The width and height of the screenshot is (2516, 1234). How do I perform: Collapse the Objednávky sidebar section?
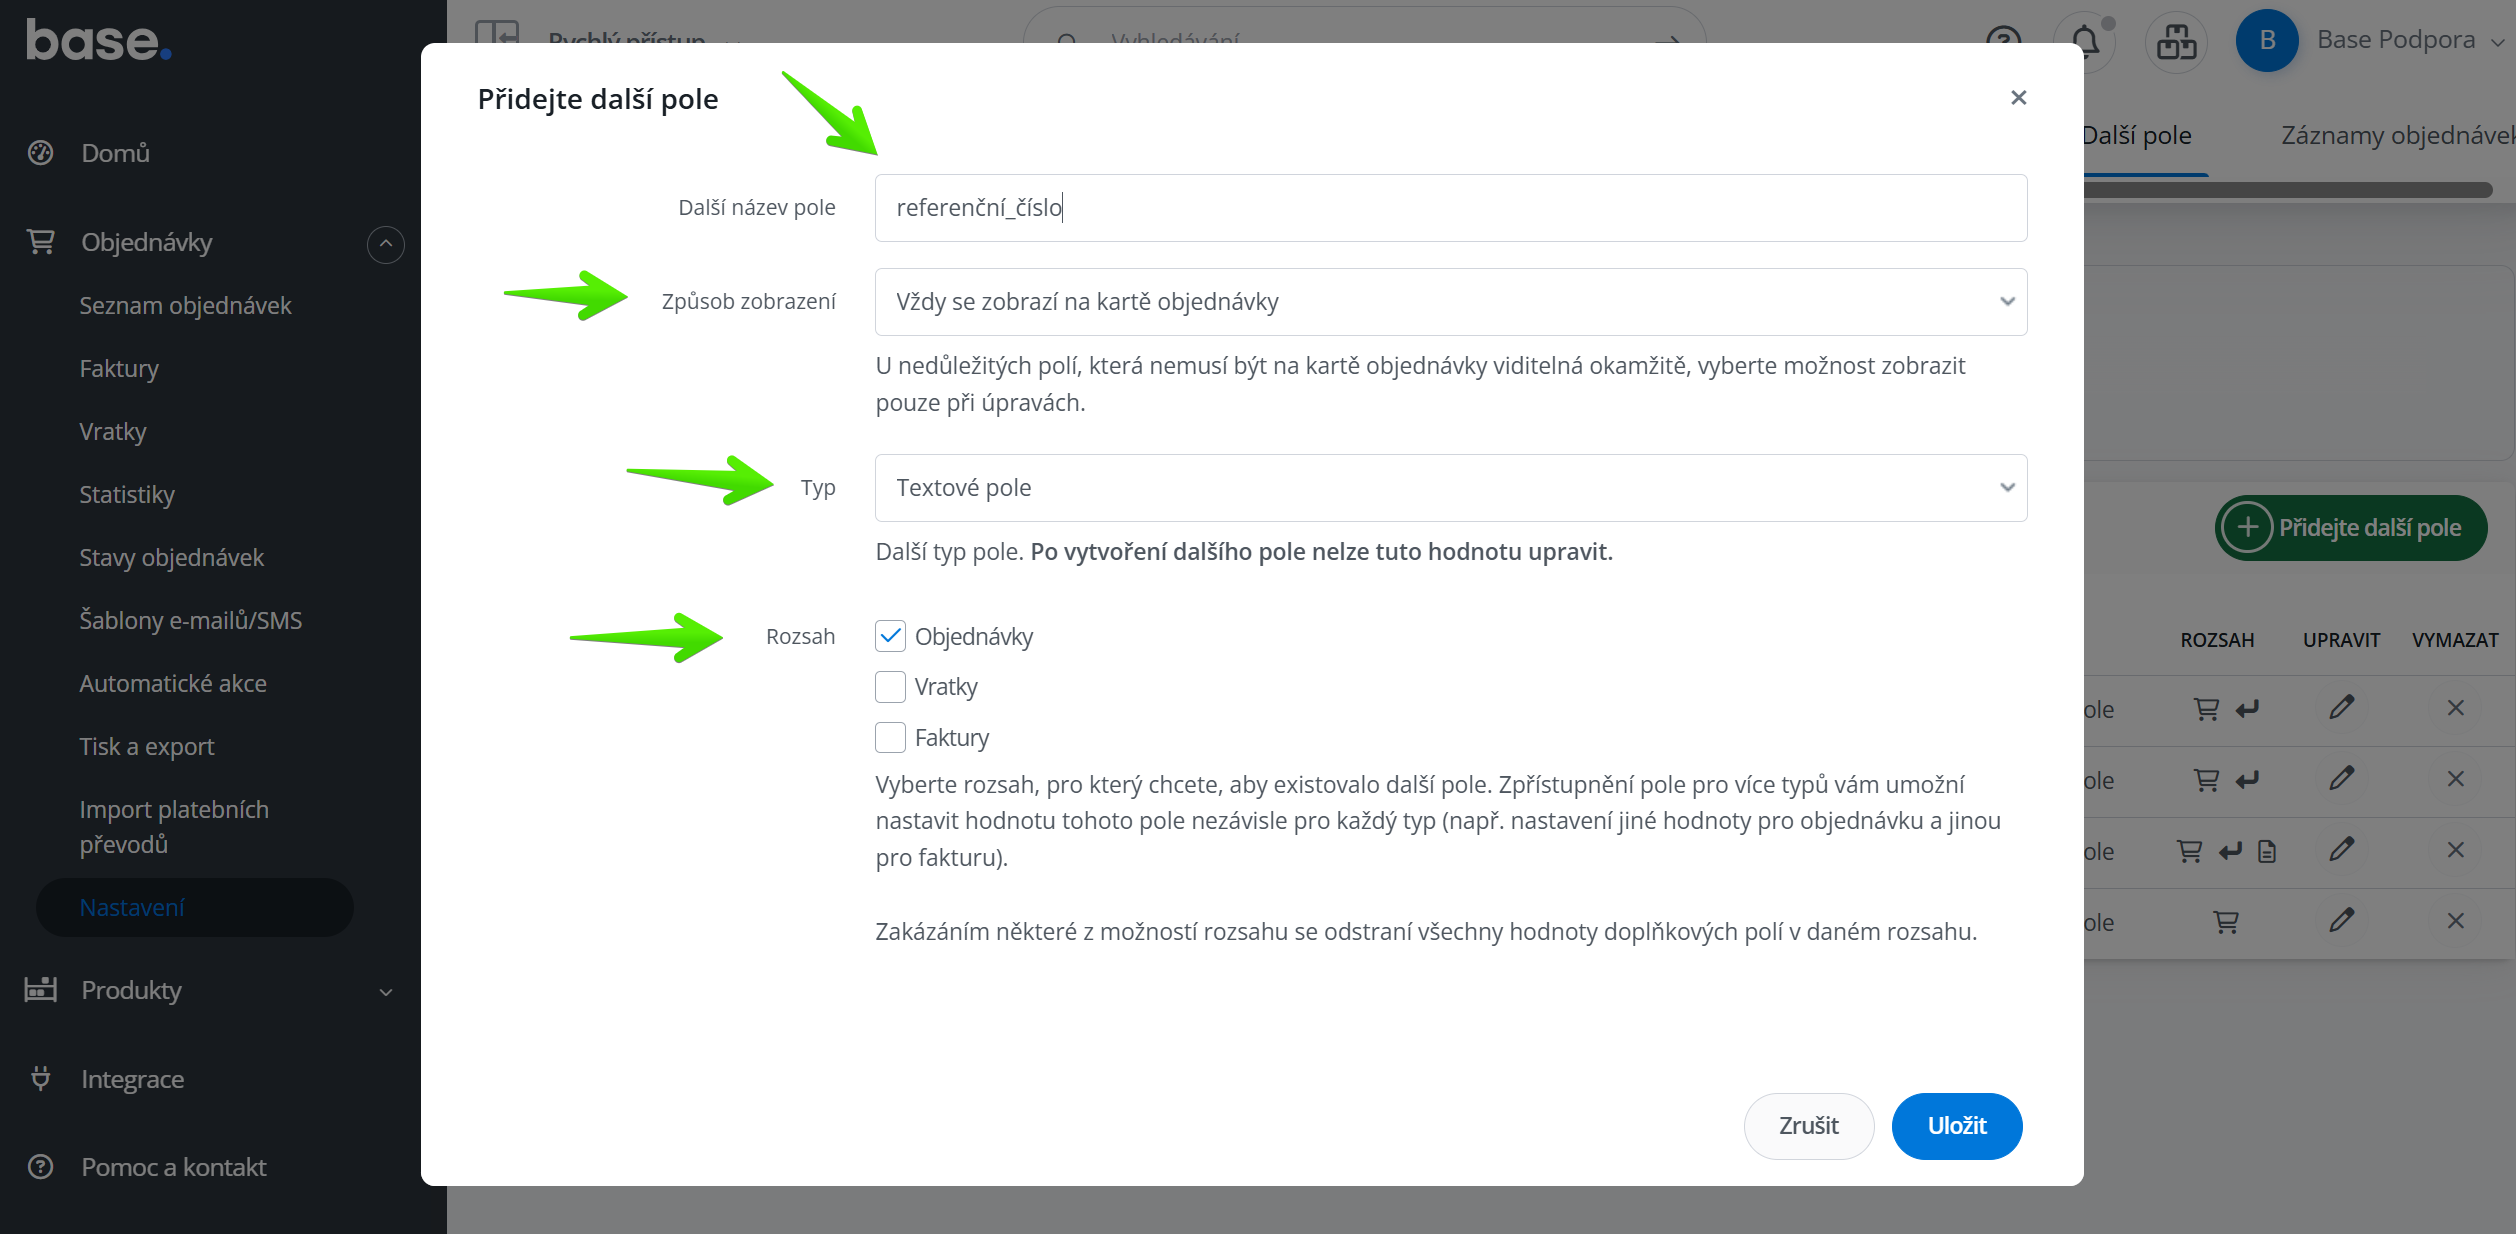(x=385, y=244)
